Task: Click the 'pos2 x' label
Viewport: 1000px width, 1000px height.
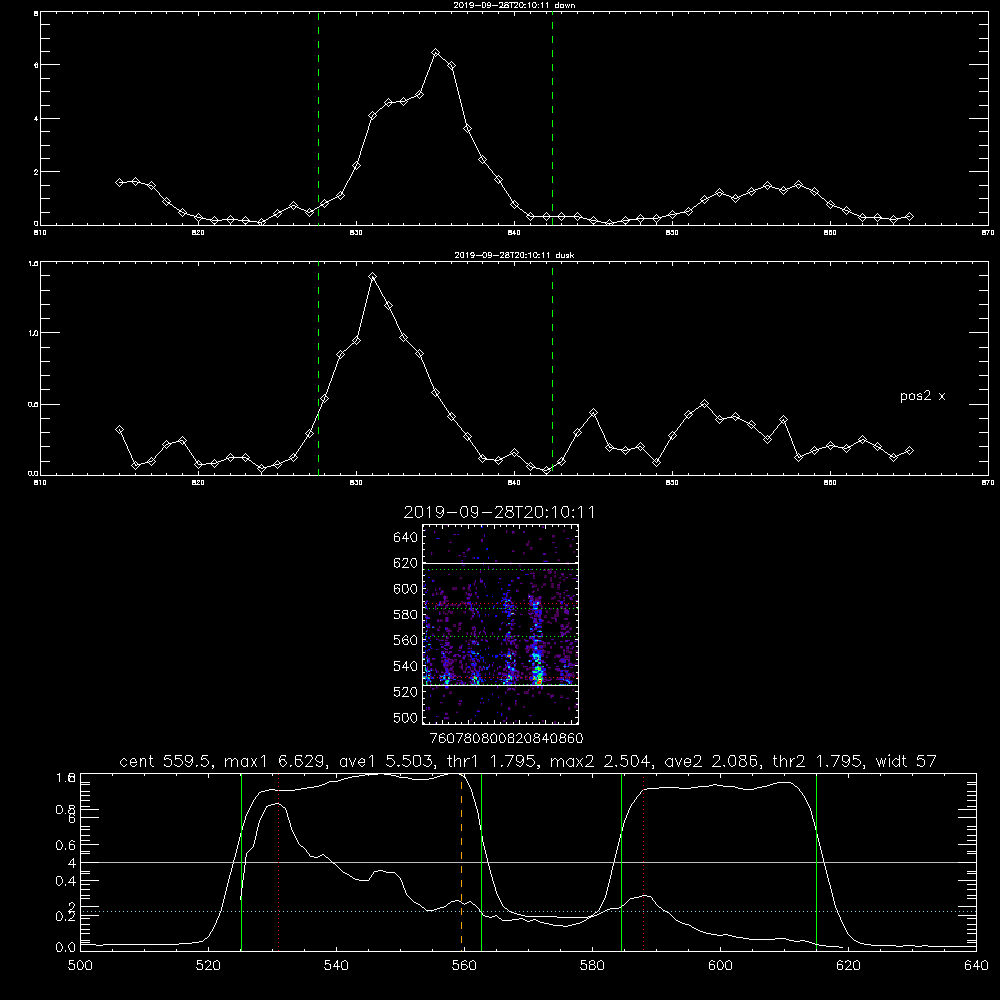Action: (x=922, y=396)
